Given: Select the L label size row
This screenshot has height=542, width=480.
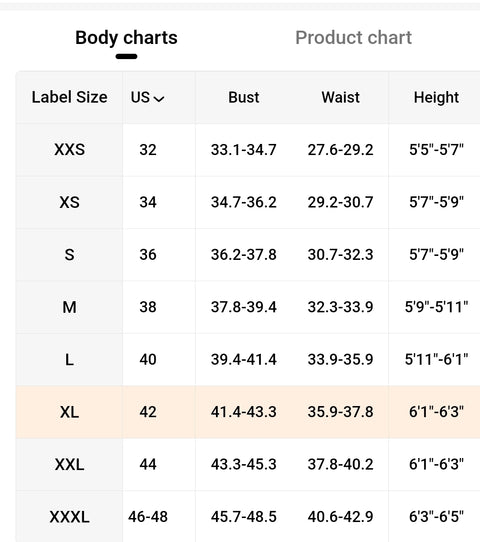Looking at the screenshot, I should (x=248, y=359).
